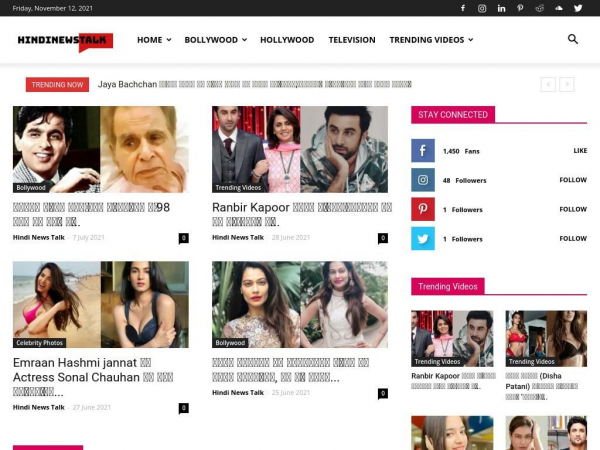
Task: Open the Jaya Bachchan trending headline
Action: pos(254,84)
